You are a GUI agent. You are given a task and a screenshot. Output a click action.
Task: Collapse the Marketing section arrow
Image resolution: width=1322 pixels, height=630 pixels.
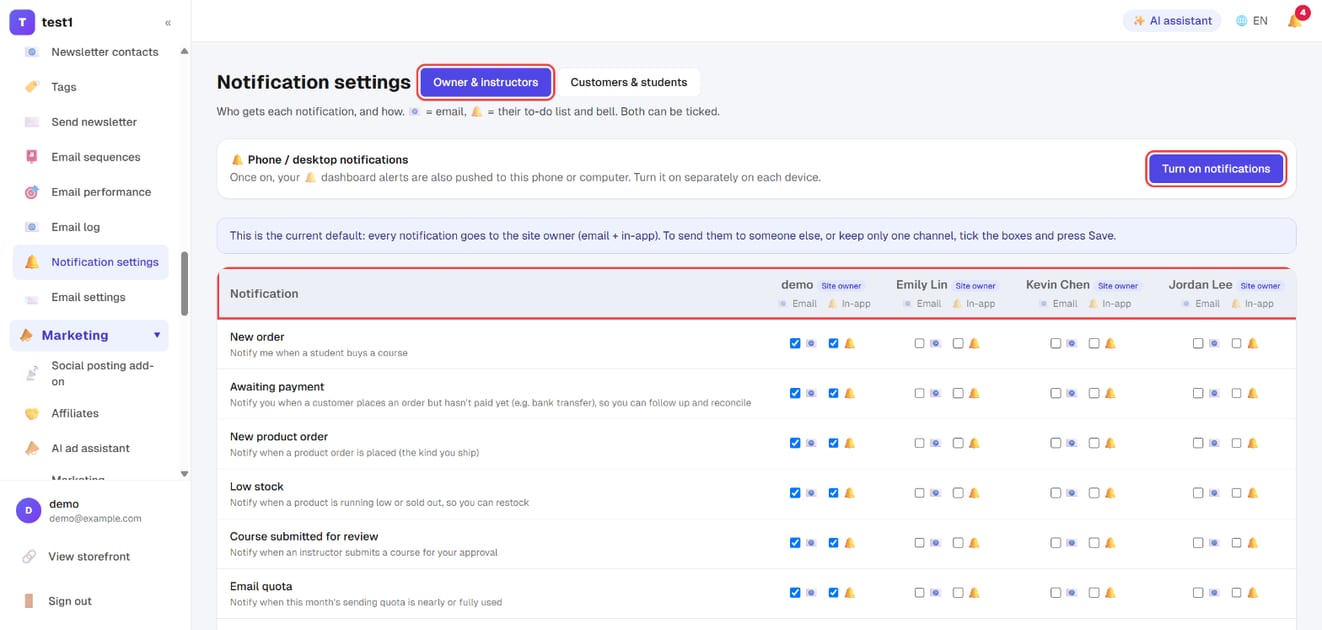click(x=157, y=336)
